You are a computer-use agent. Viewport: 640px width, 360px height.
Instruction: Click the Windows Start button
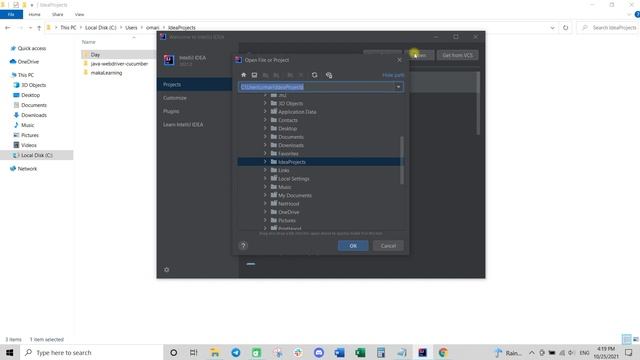(x=9, y=353)
